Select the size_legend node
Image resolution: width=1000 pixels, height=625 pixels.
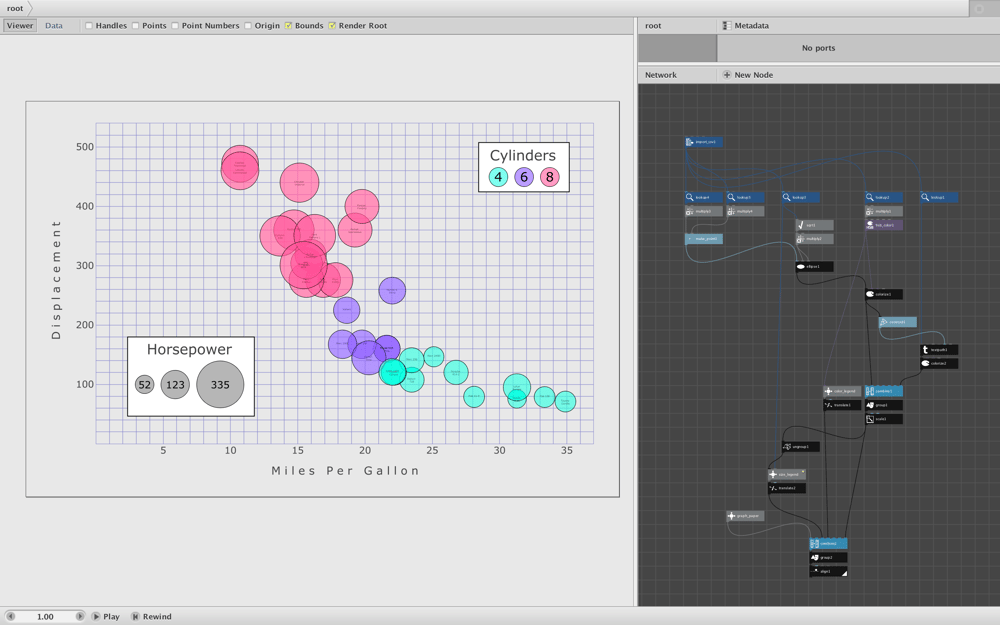tap(786, 474)
